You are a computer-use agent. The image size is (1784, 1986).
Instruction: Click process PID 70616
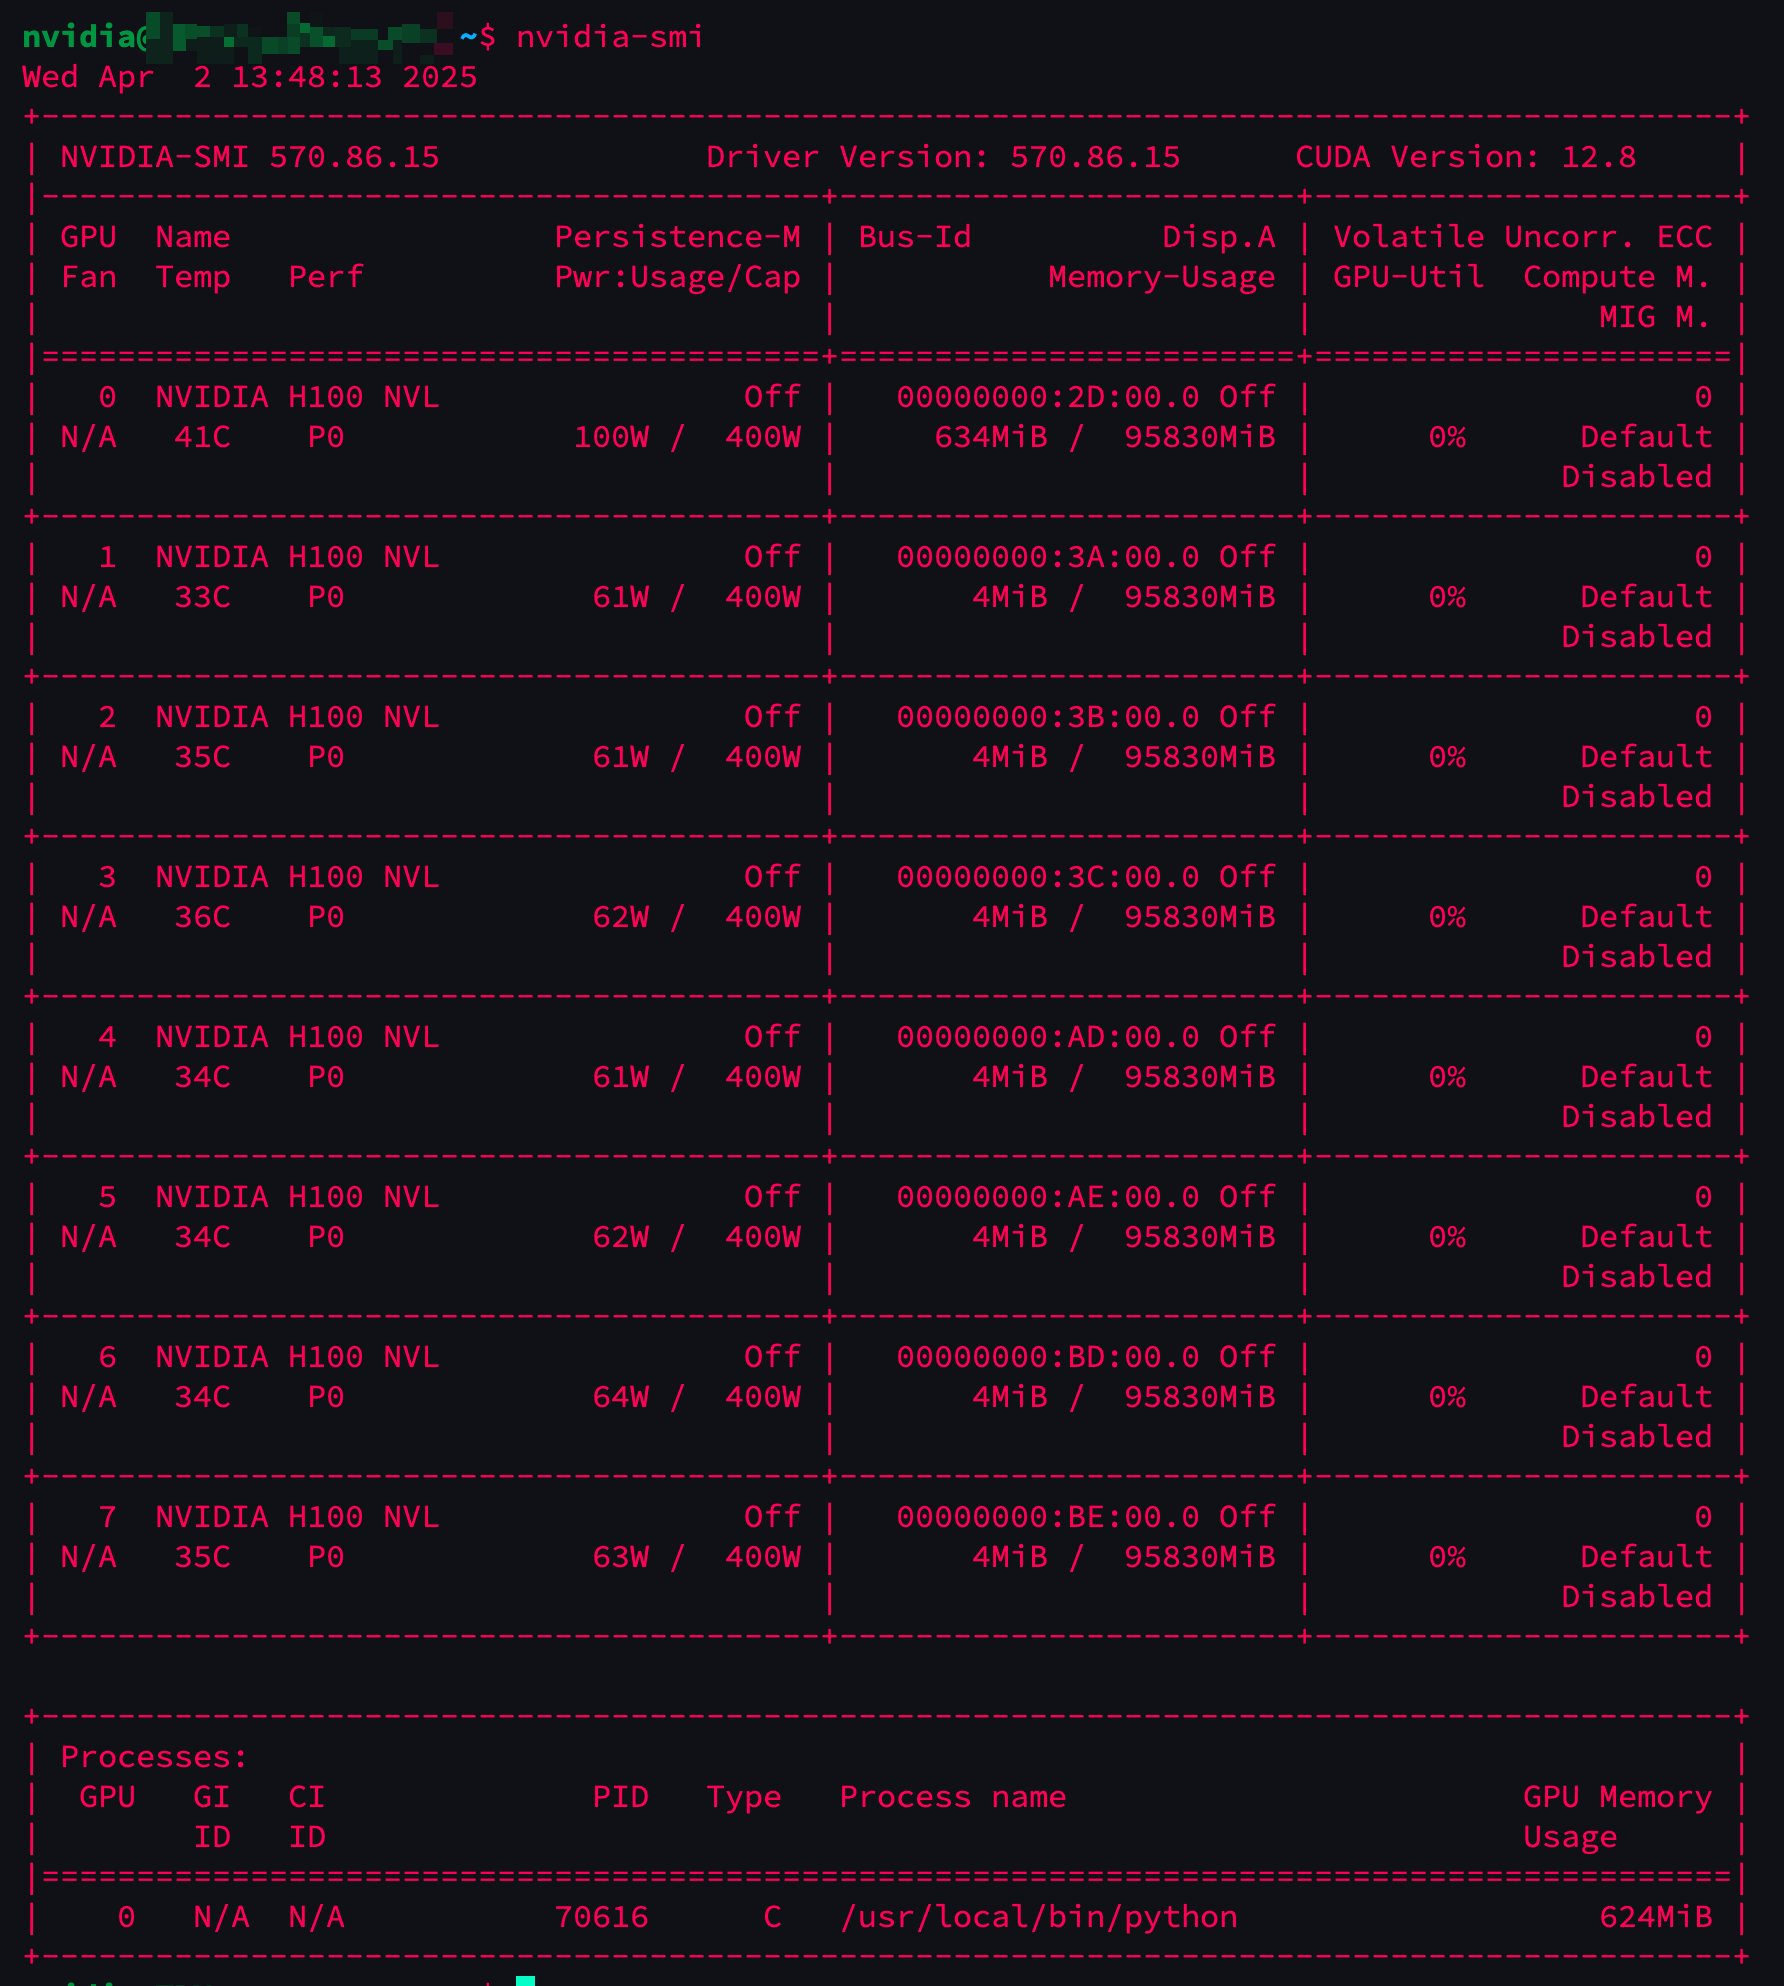tap(602, 1917)
